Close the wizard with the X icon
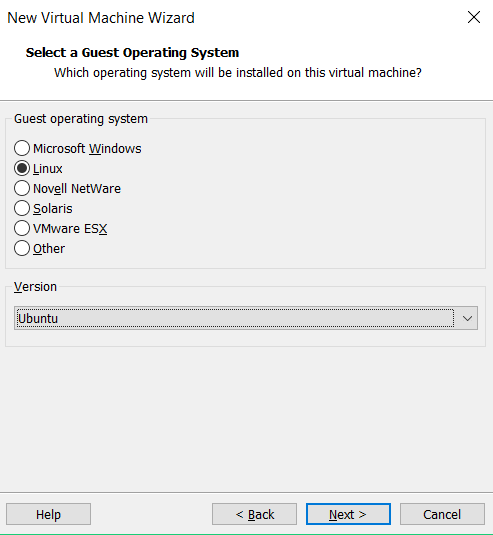The width and height of the screenshot is (493, 535). click(x=474, y=17)
